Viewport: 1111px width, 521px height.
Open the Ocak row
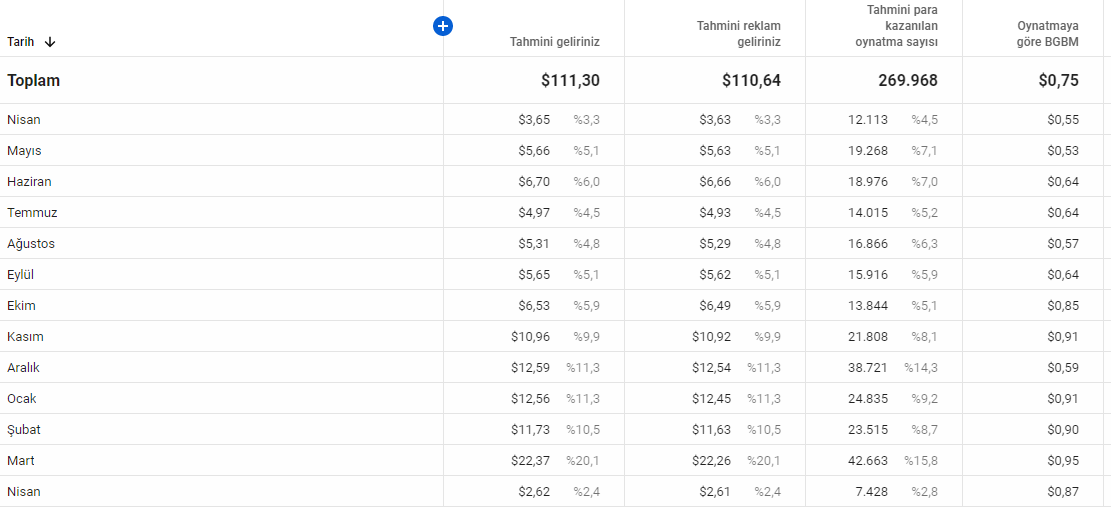pos(556,398)
